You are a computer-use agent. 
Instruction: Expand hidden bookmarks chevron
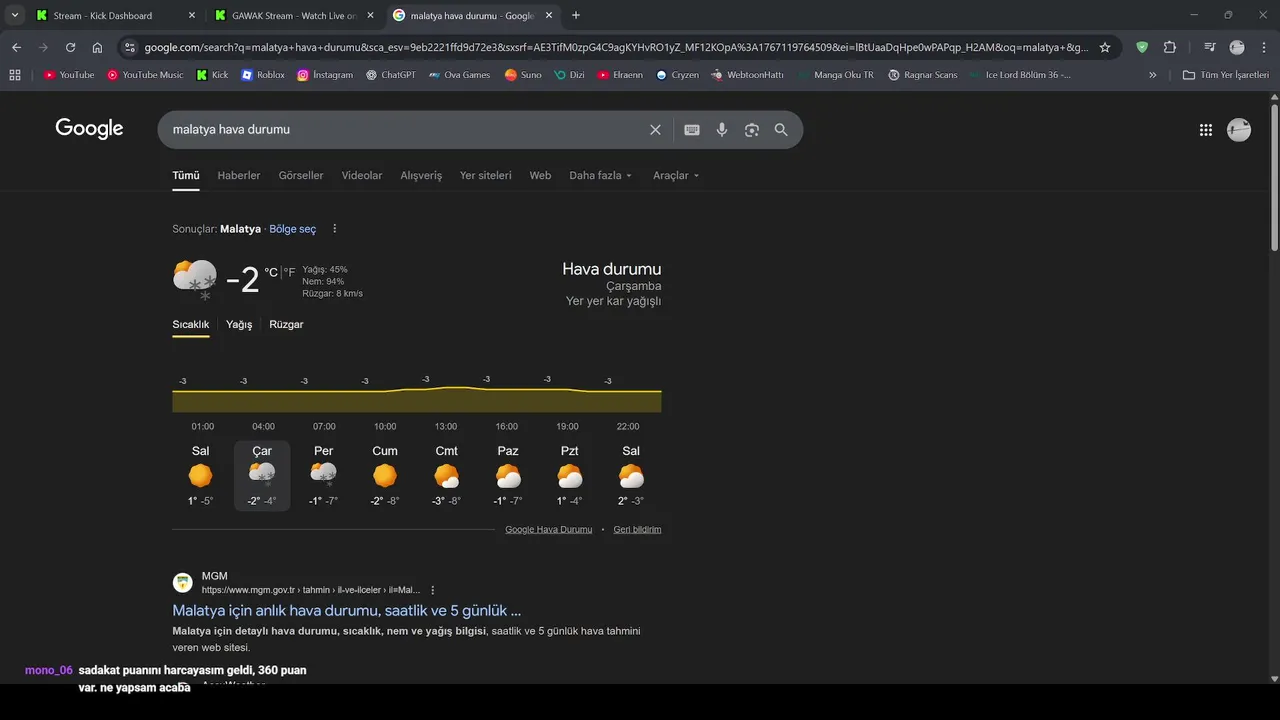tap(1152, 75)
